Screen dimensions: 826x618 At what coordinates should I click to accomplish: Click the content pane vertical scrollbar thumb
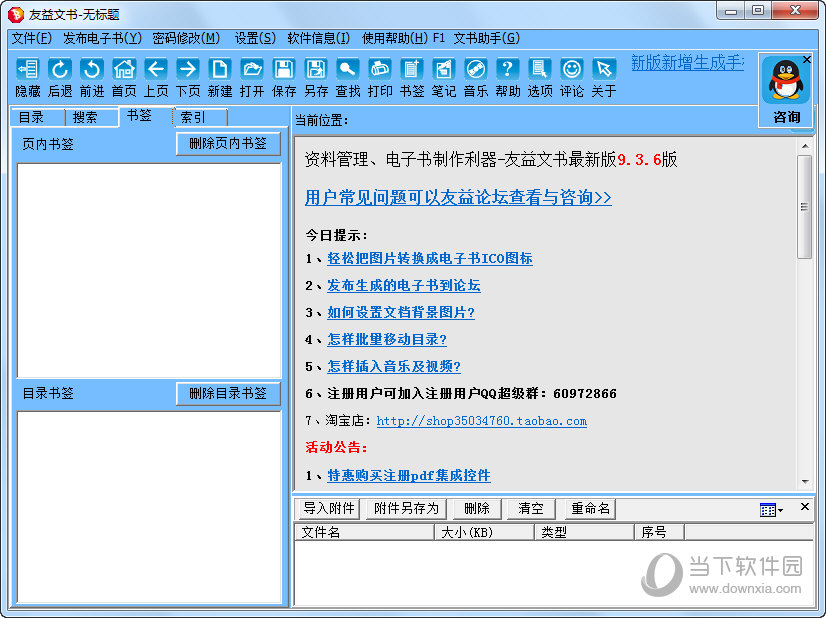tap(804, 207)
